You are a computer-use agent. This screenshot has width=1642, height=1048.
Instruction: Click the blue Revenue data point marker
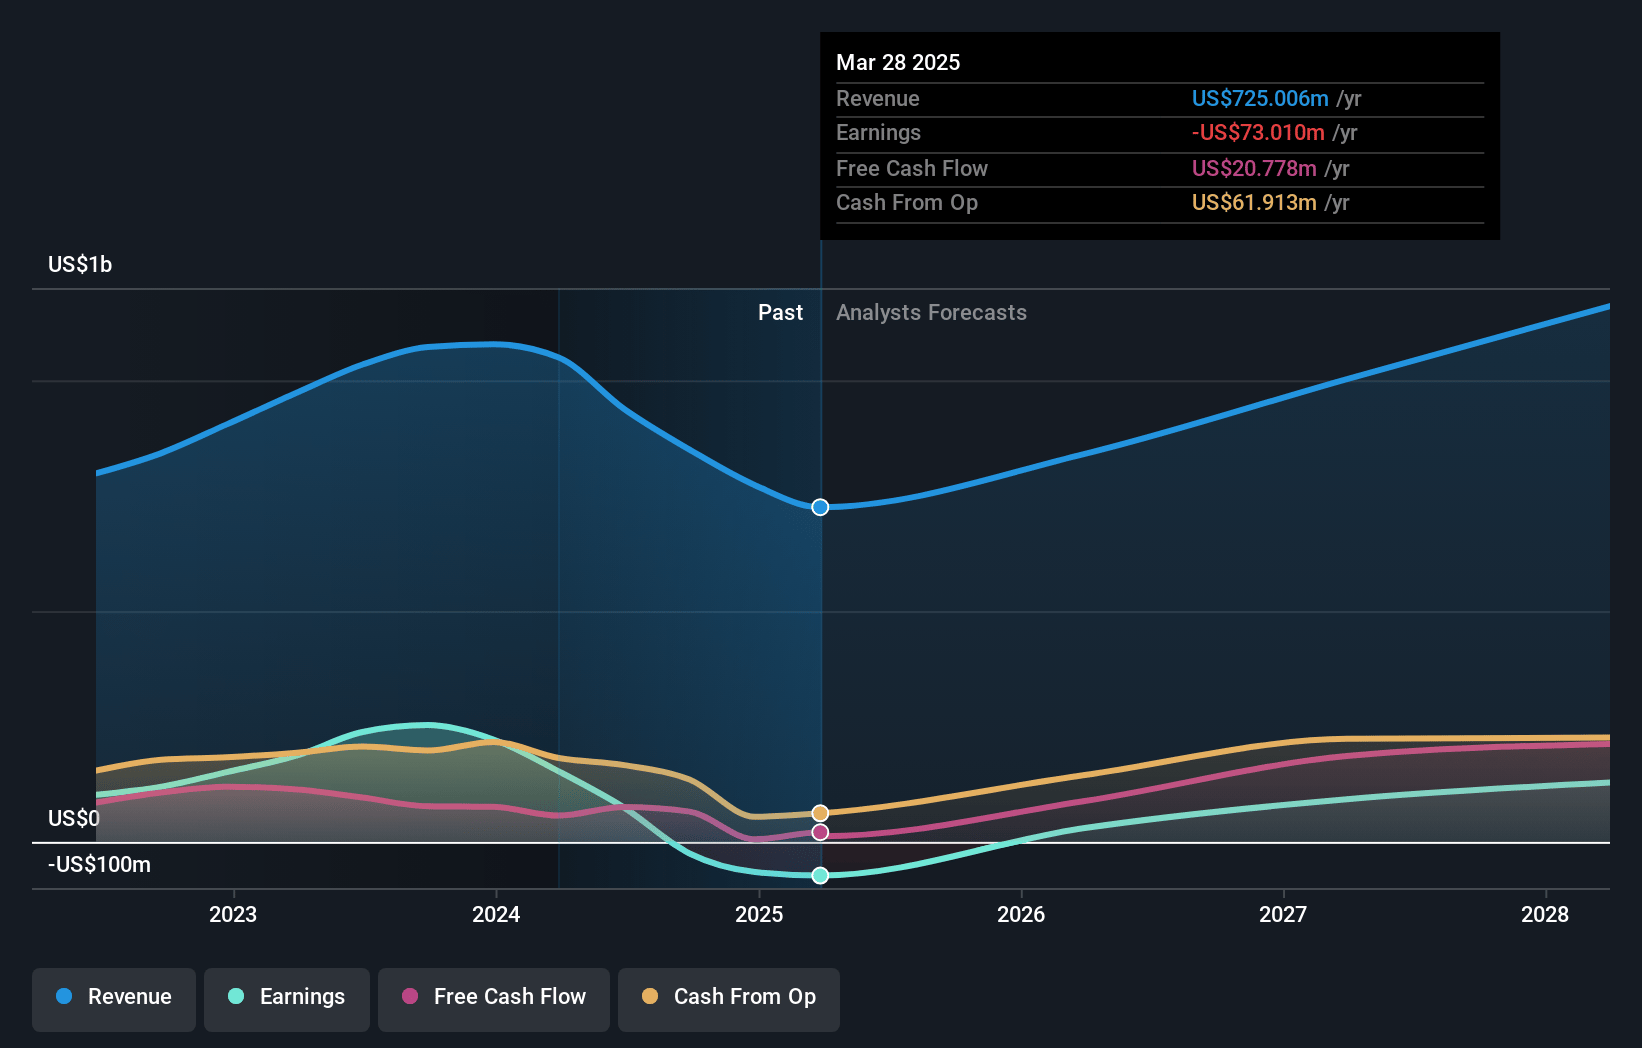820,507
